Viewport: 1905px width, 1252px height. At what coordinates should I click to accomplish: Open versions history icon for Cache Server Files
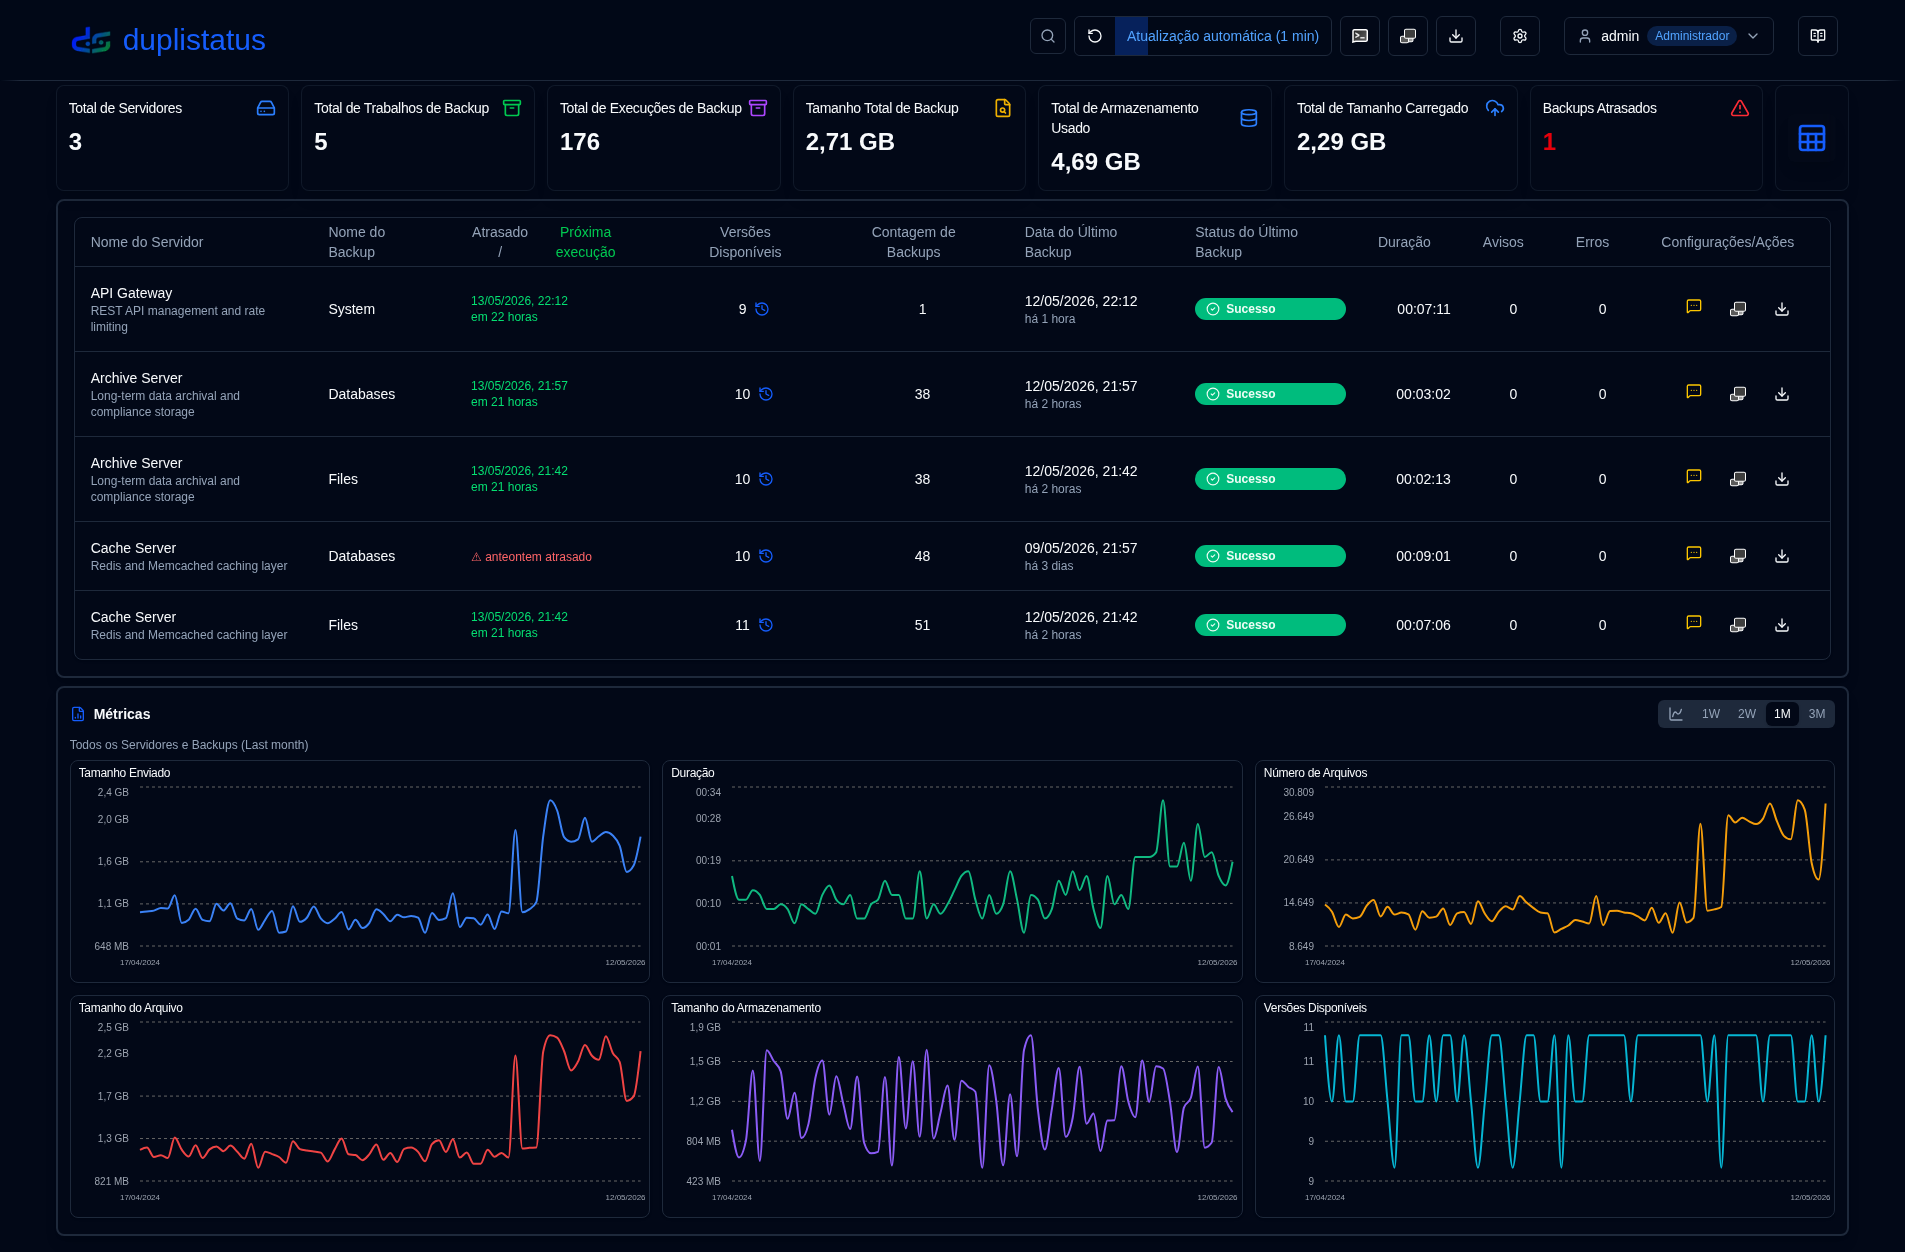766,625
